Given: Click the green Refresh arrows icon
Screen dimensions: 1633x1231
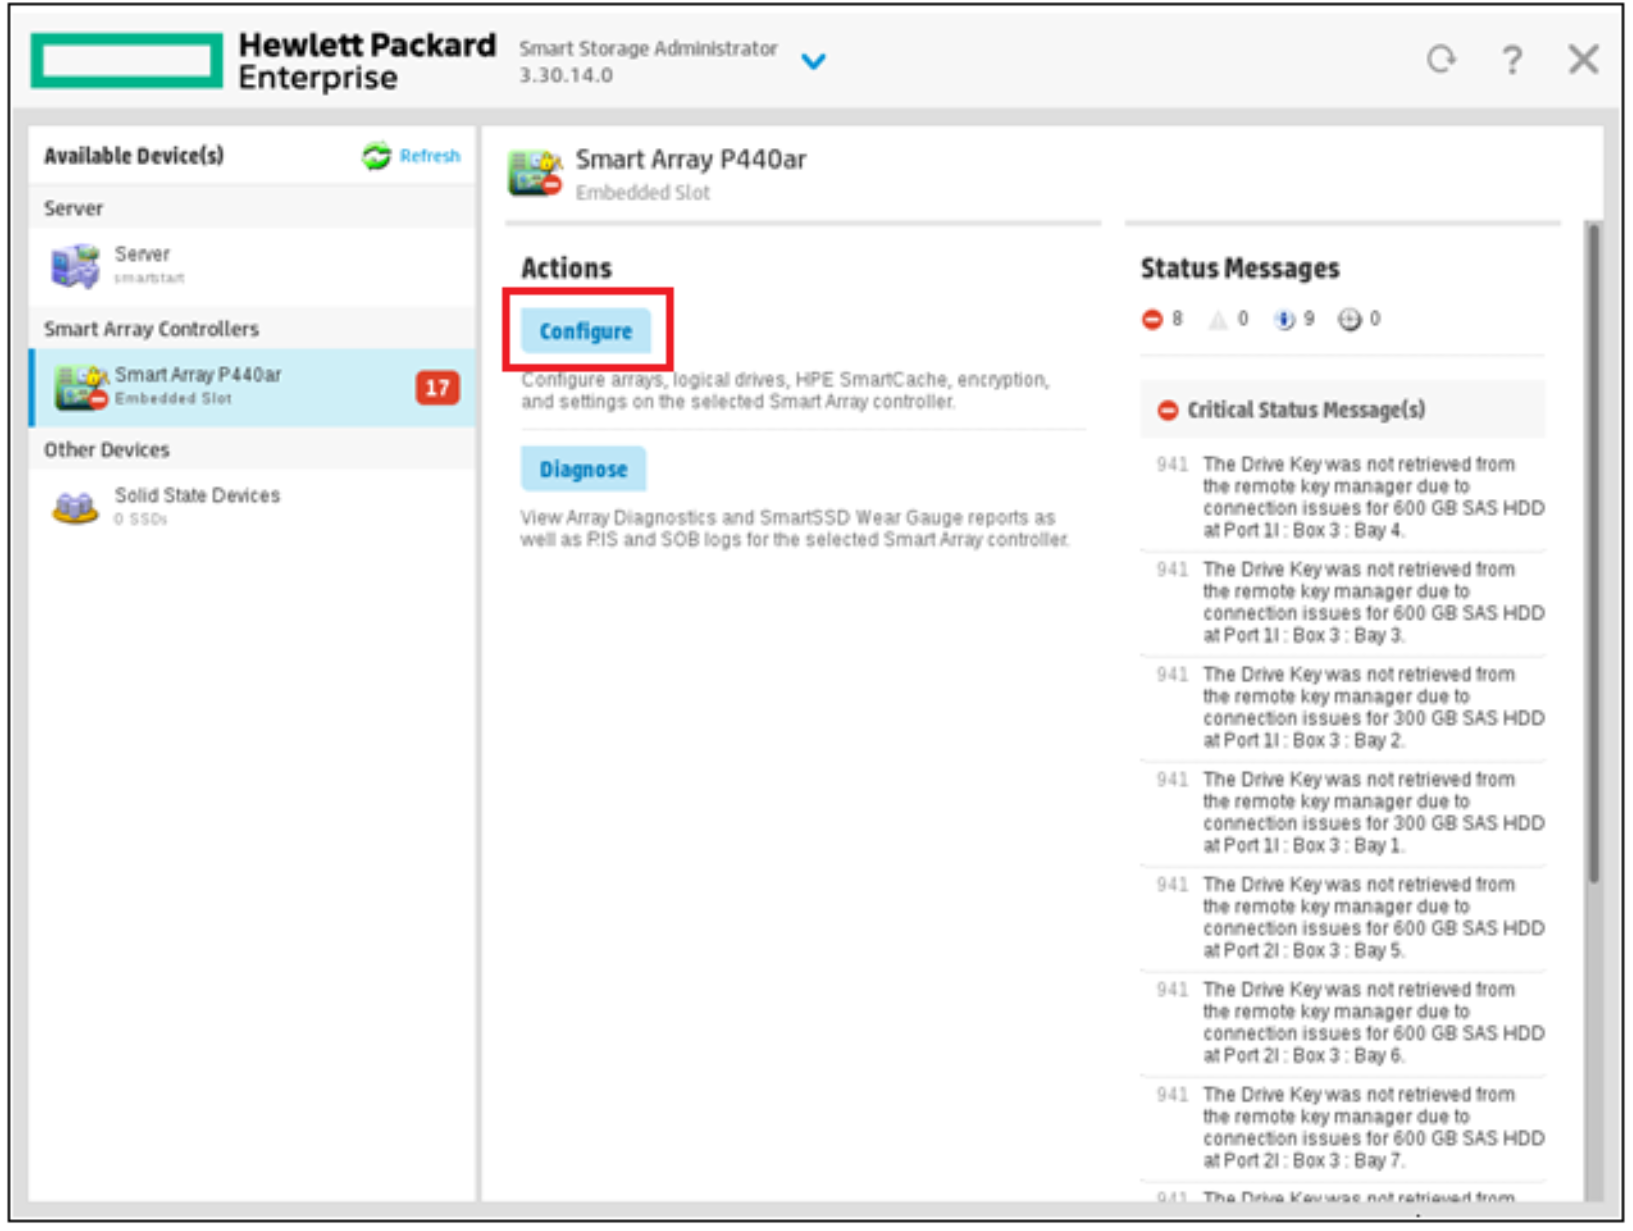Looking at the screenshot, I should (x=377, y=156).
